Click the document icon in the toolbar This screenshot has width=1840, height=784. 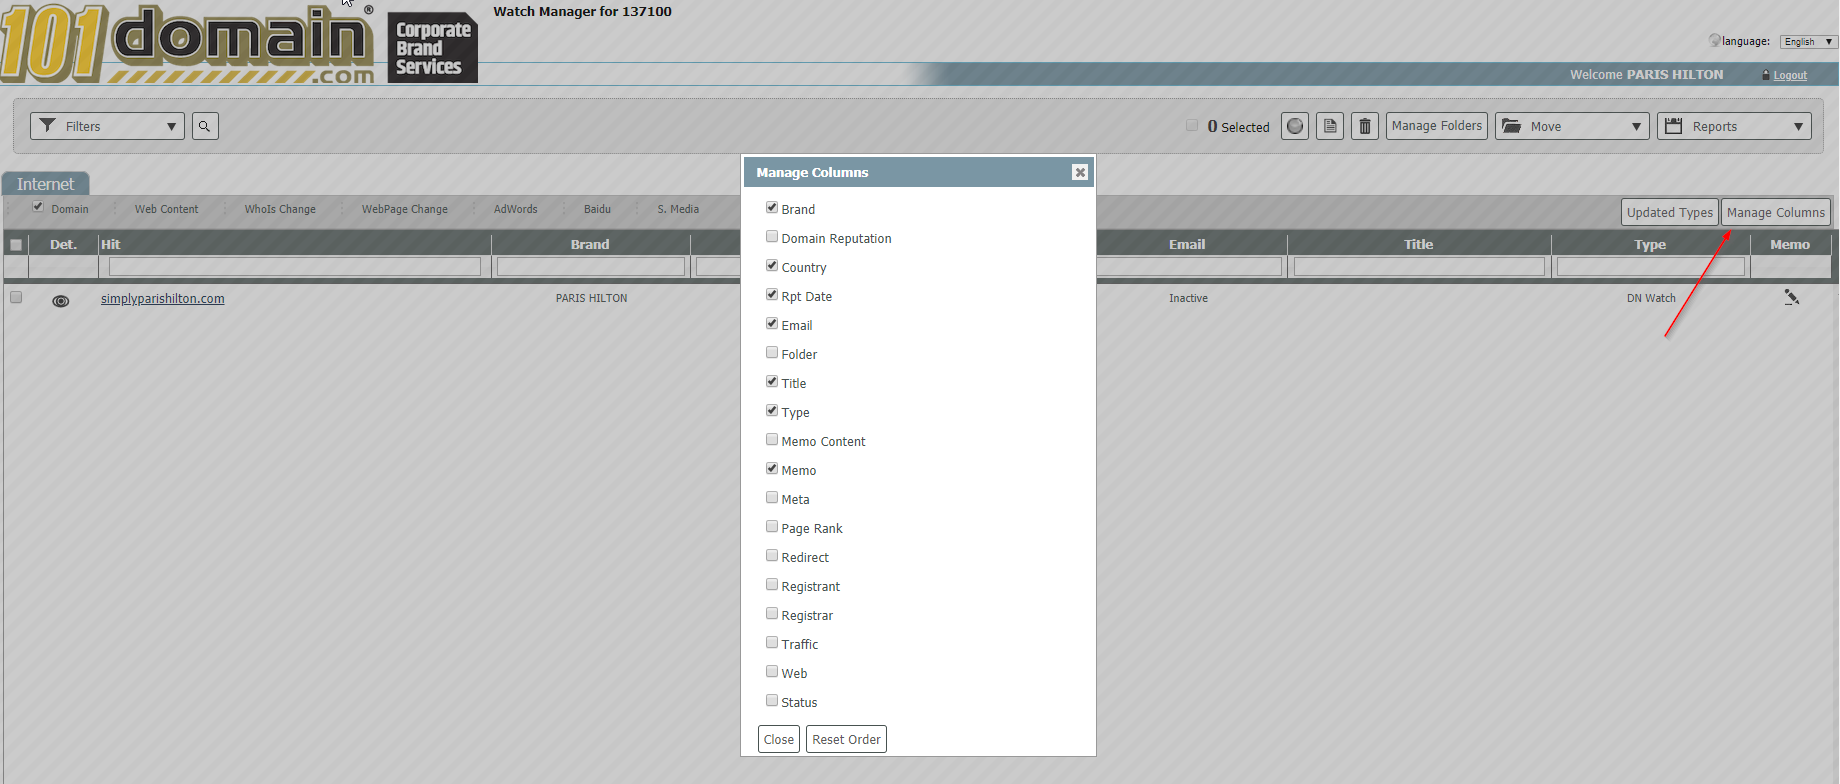[1330, 126]
